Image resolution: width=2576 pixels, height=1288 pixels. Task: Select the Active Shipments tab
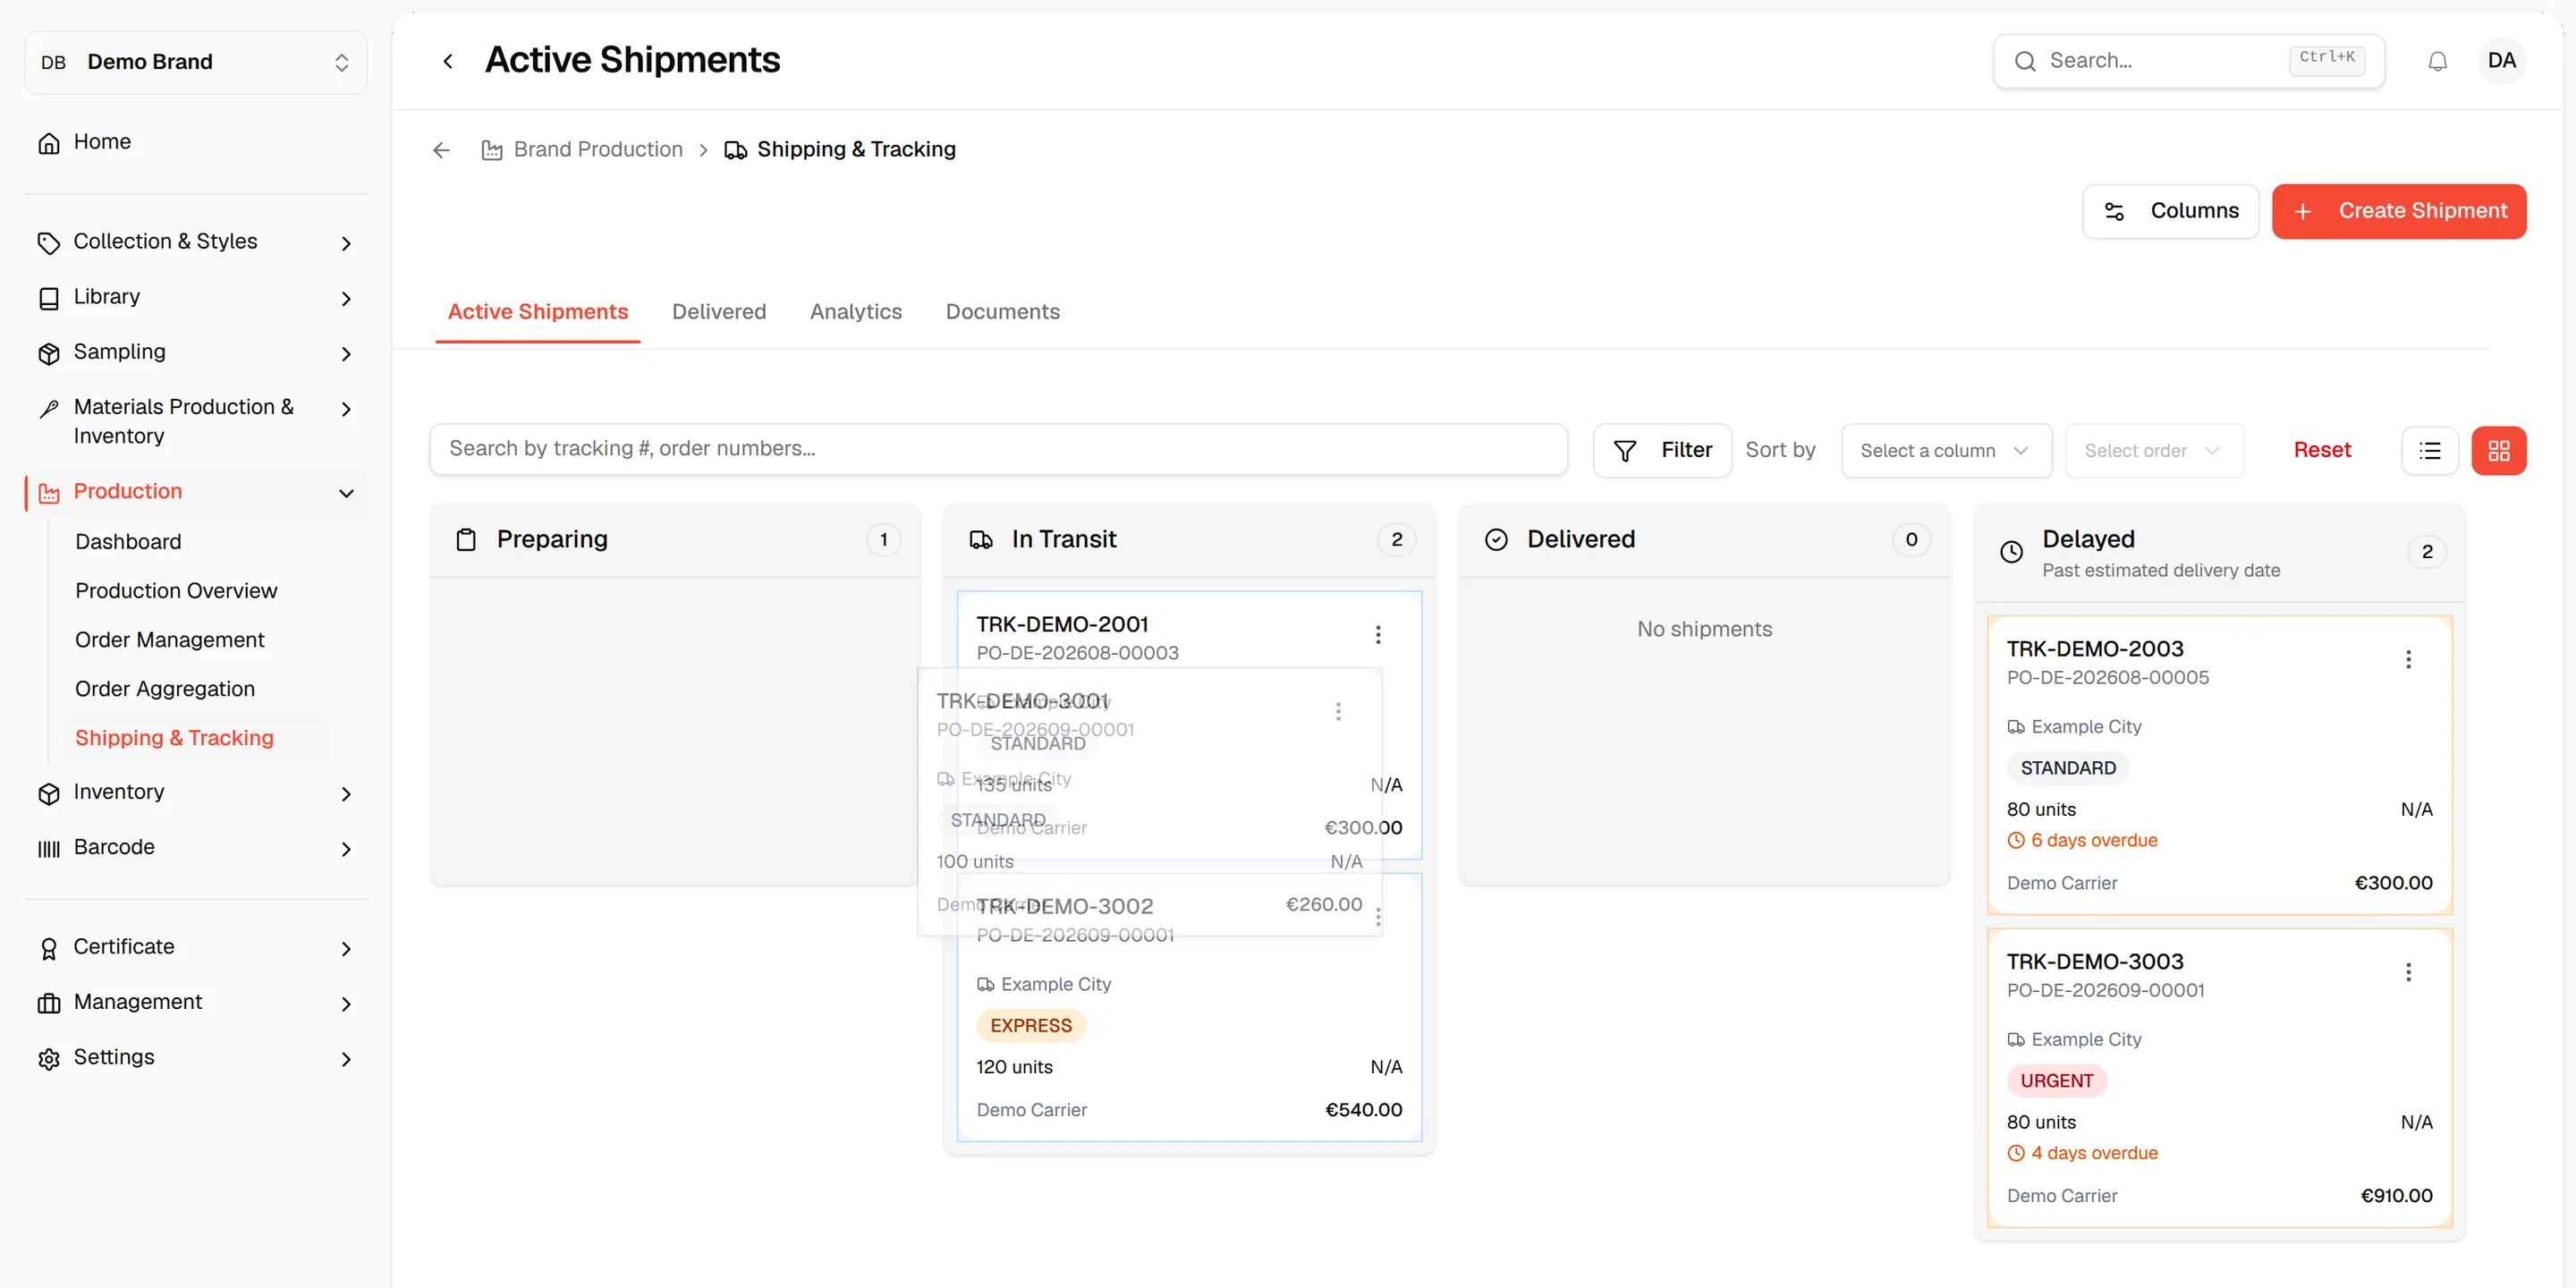pyautogui.click(x=538, y=312)
